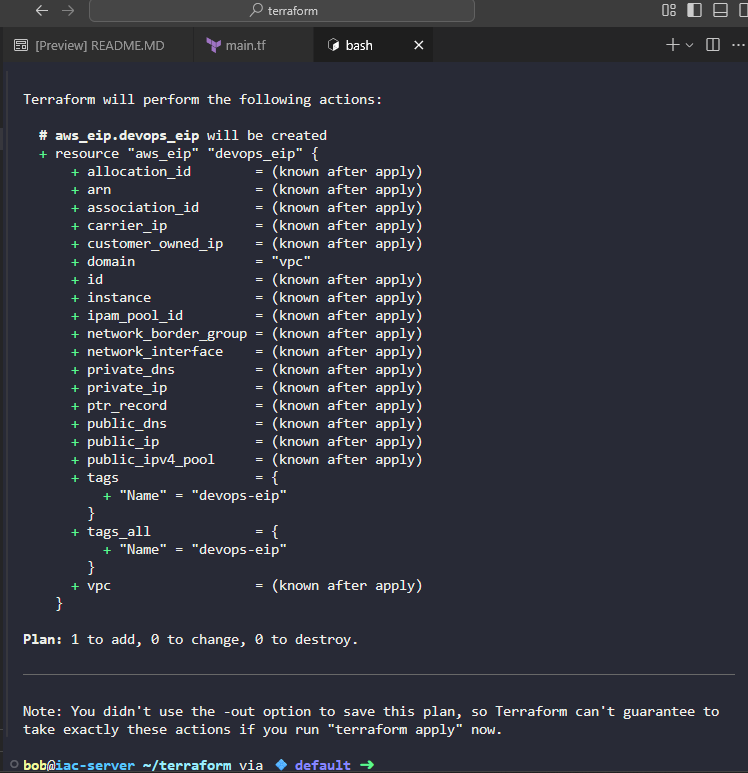The image size is (748, 773).
Task: Click the customer_owned_ip attribute line
Action: click(x=247, y=244)
